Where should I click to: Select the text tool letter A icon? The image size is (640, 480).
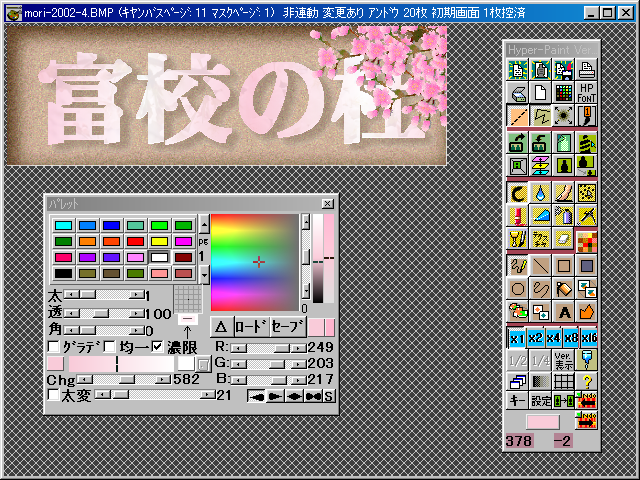point(564,312)
